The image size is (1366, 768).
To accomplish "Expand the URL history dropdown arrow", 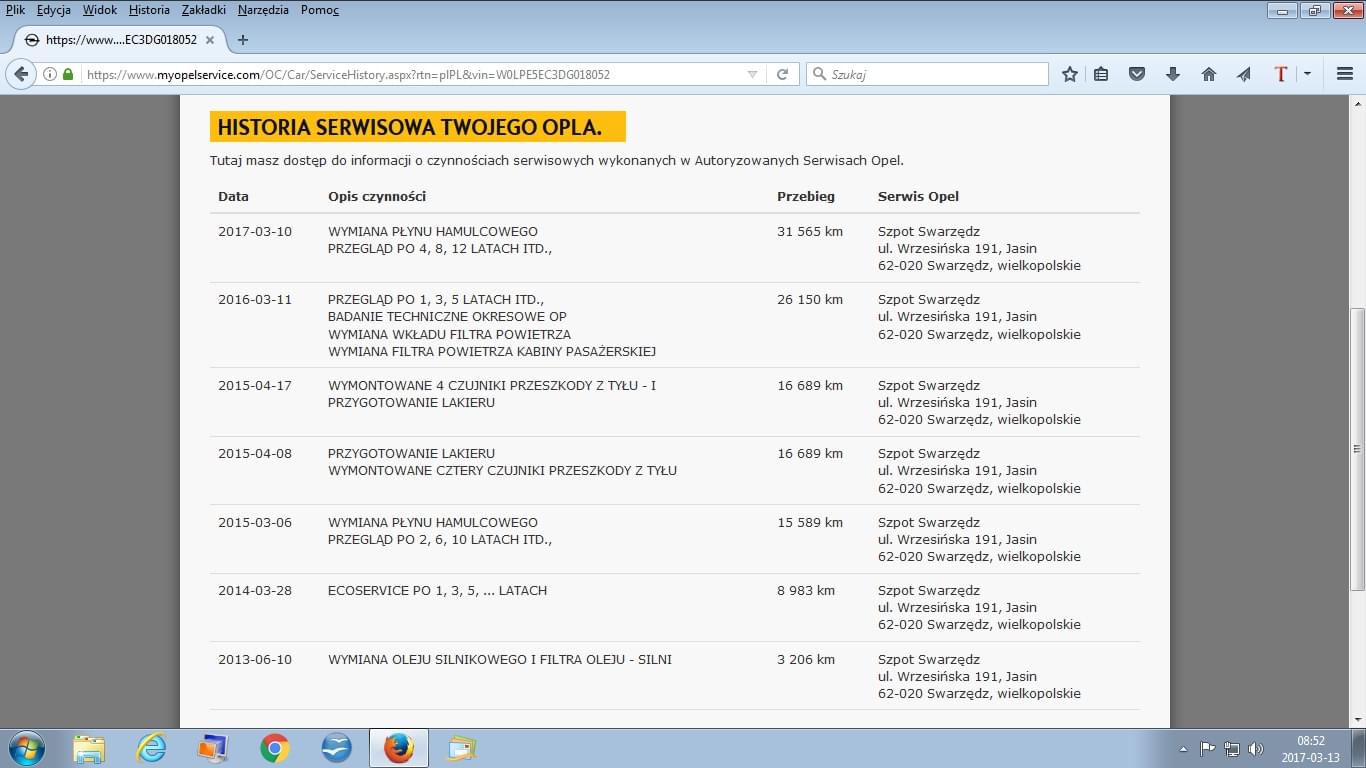I will (x=752, y=74).
